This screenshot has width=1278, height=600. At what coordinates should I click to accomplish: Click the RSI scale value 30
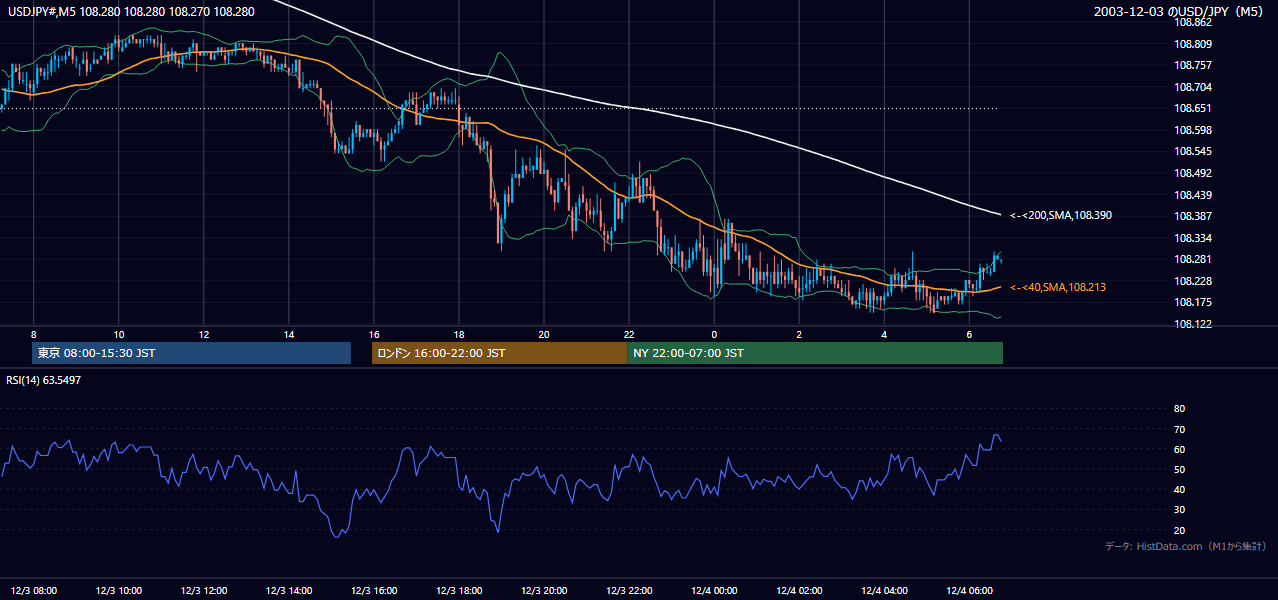1179,510
